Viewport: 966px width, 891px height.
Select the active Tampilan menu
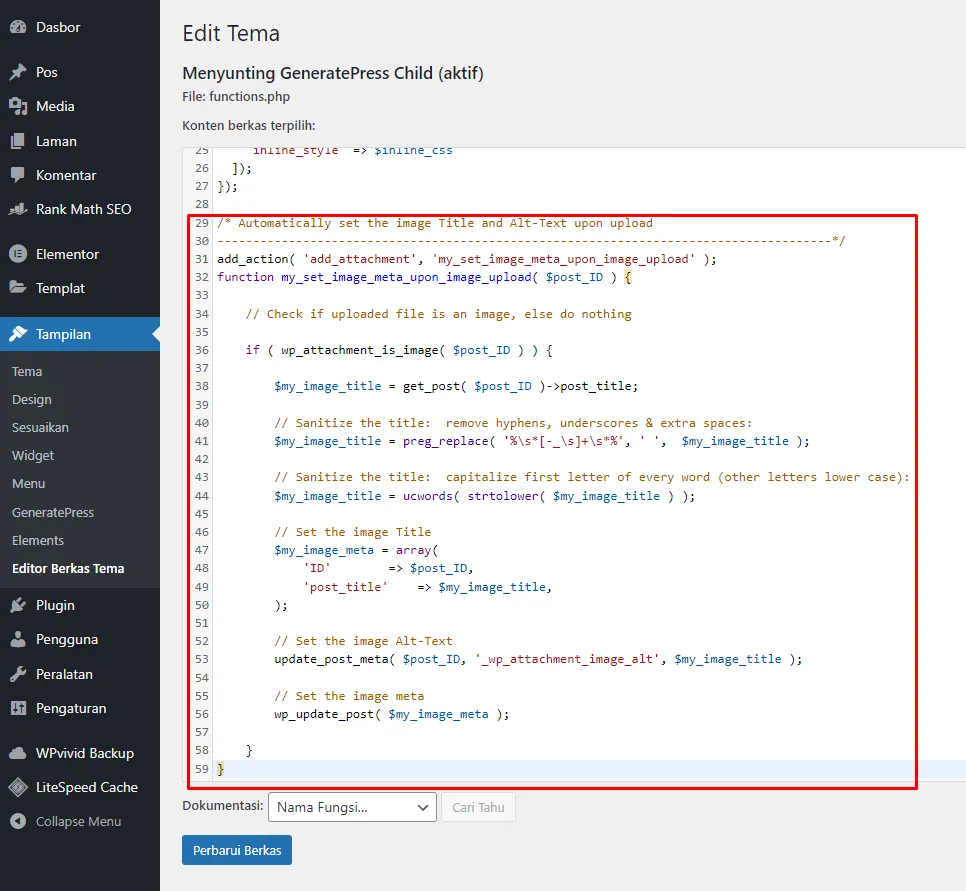tap(80, 334)
